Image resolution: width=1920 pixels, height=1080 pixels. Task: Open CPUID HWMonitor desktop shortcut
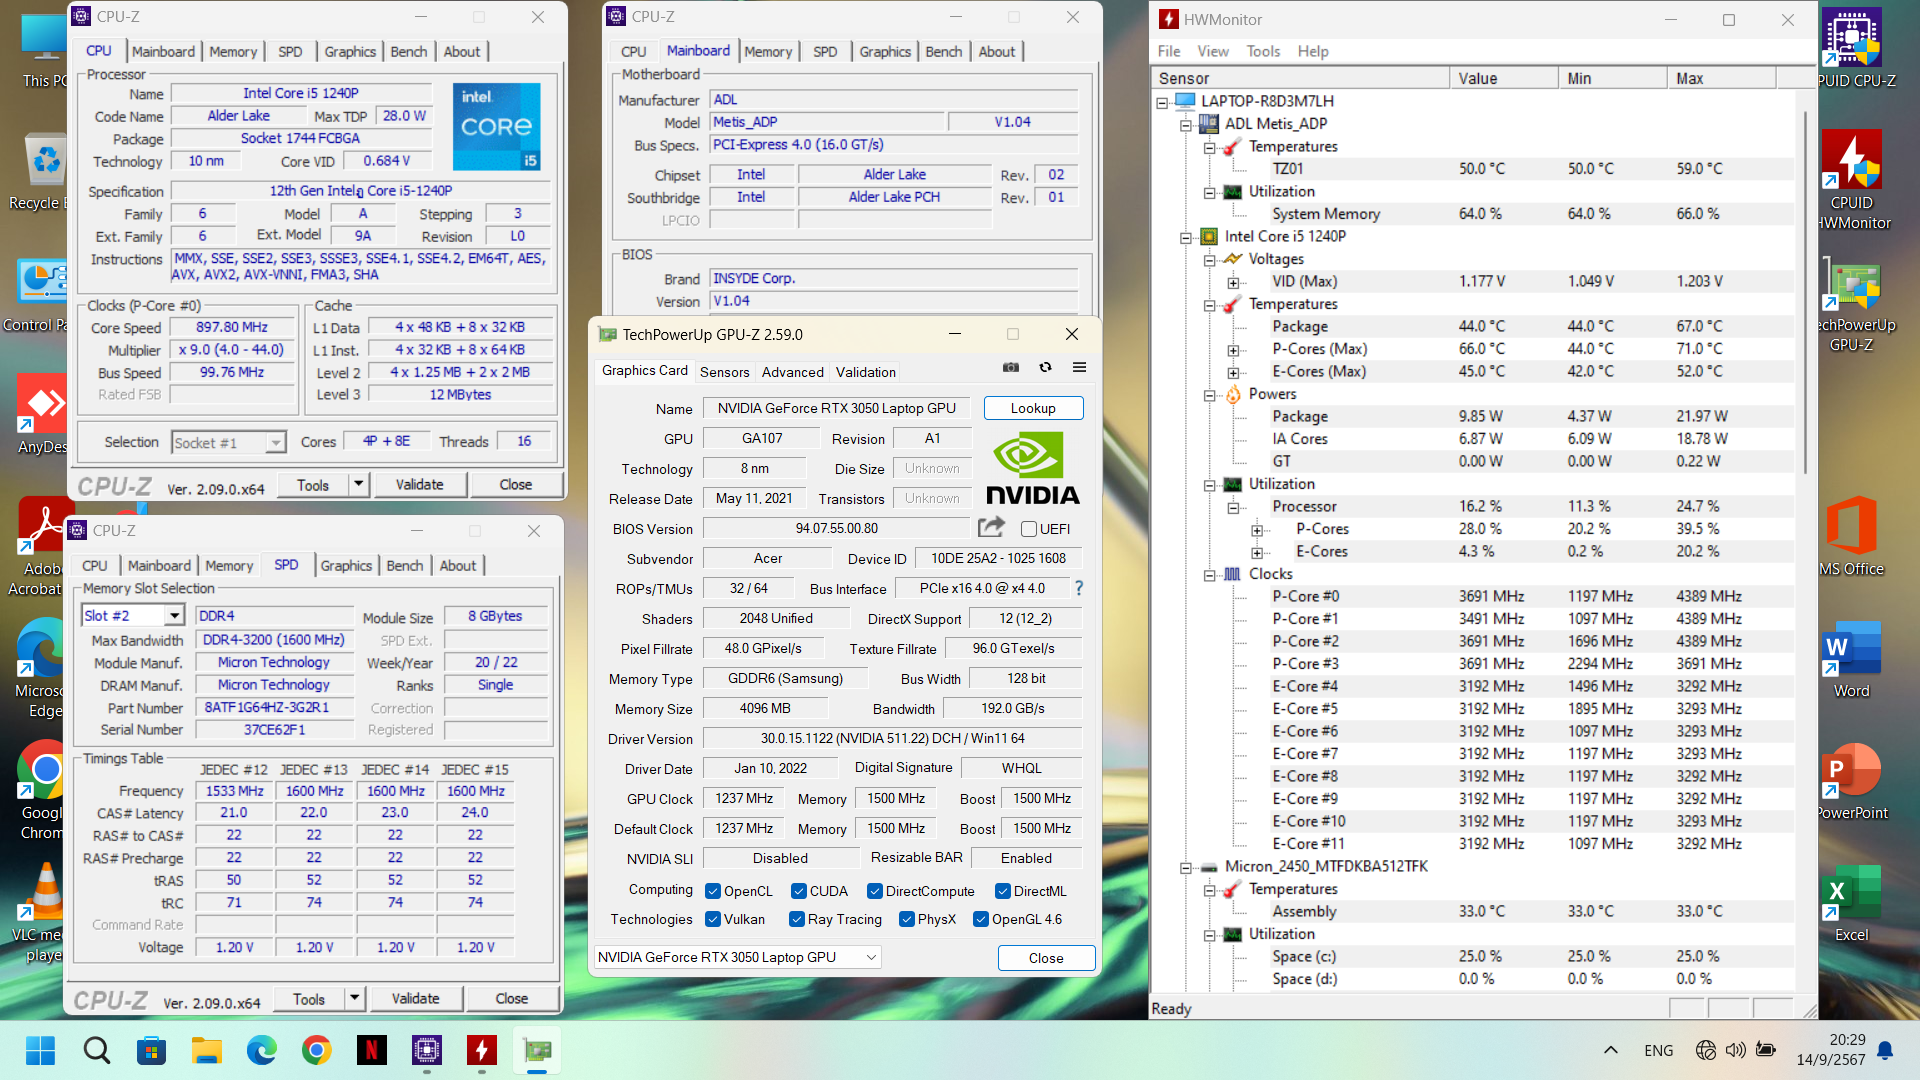1853,182
